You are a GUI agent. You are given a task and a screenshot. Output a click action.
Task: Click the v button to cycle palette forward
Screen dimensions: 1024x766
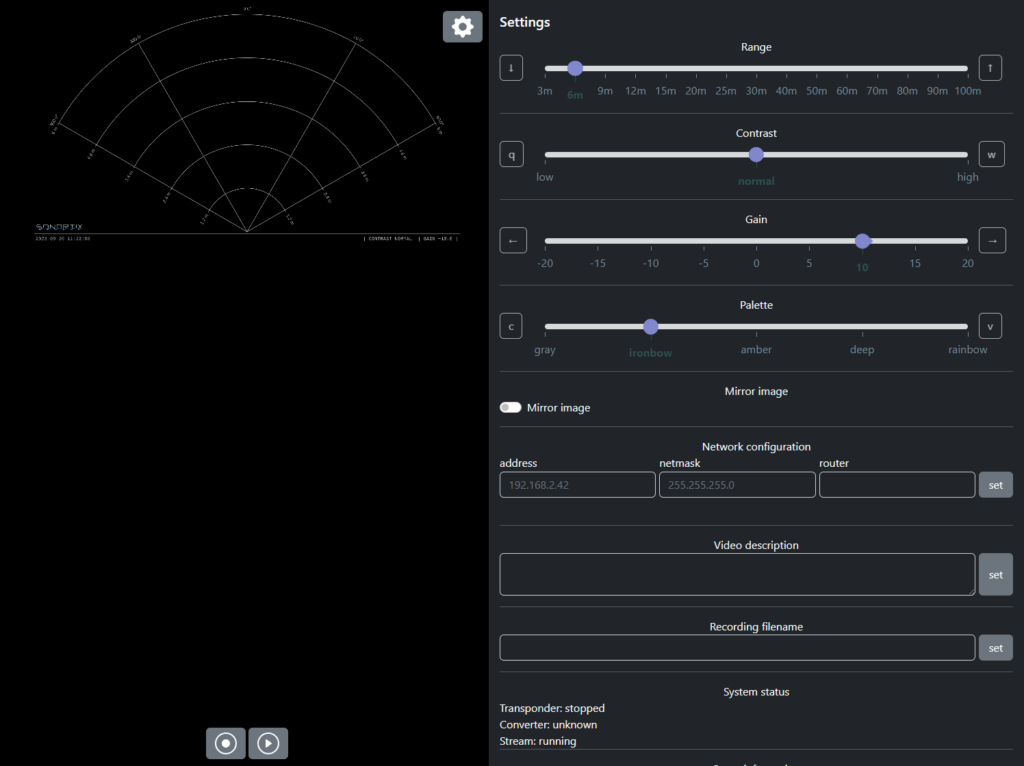coord(990,325)
